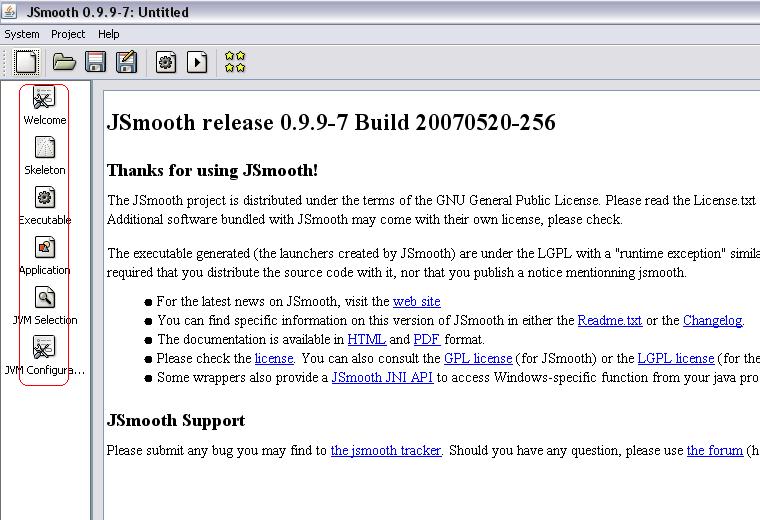Select the JVM Selection sidebar item
The height and width of the screenshot is (520, 760).
click(x=45, y=306)
